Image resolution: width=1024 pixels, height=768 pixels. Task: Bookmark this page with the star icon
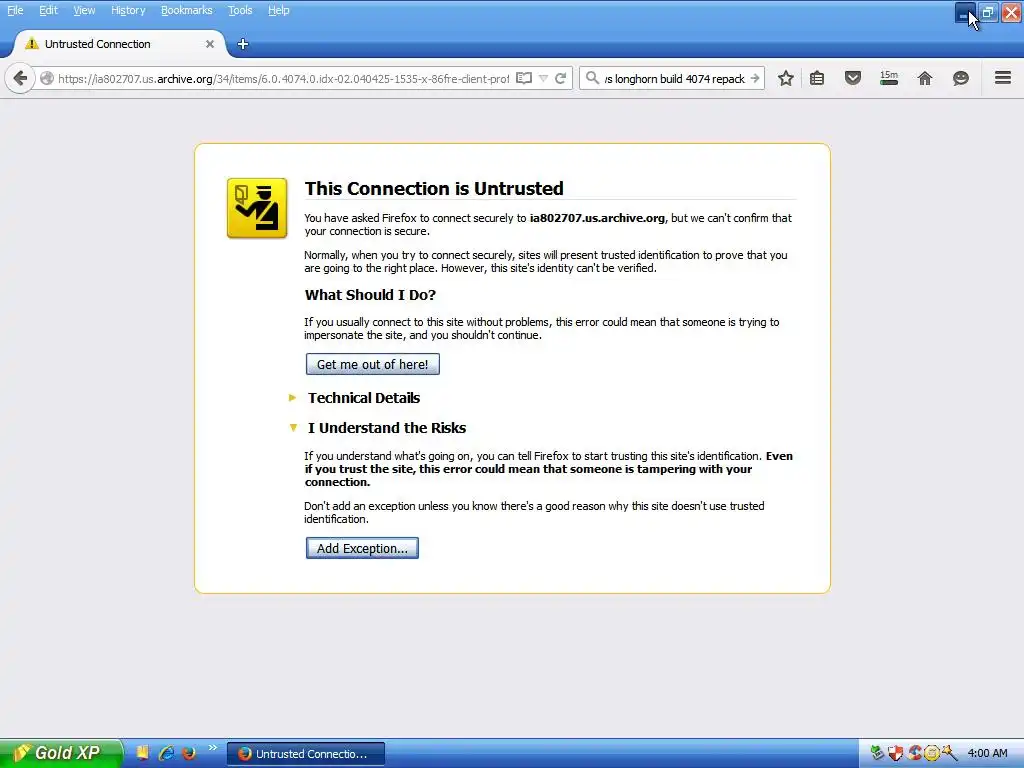click(786, 78)
